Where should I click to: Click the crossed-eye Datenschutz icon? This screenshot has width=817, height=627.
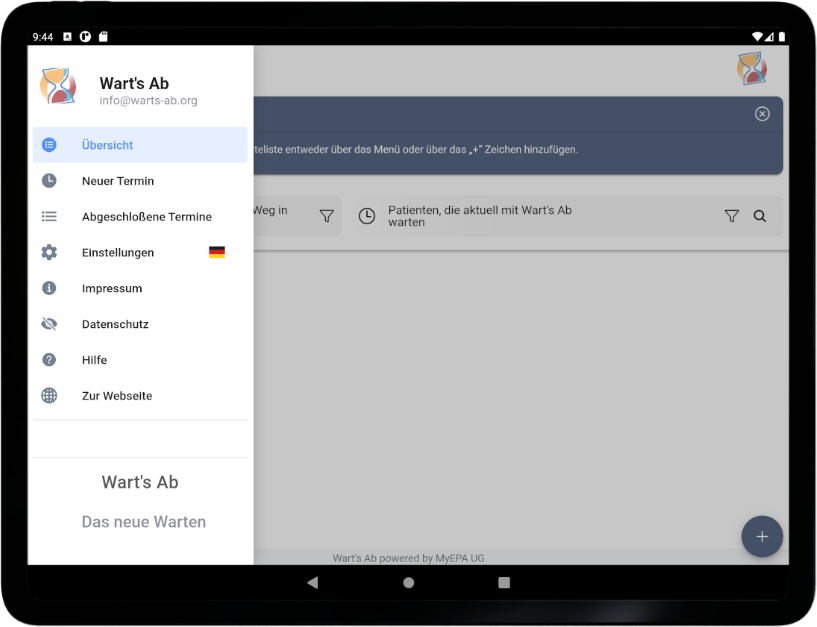[49, 324]
